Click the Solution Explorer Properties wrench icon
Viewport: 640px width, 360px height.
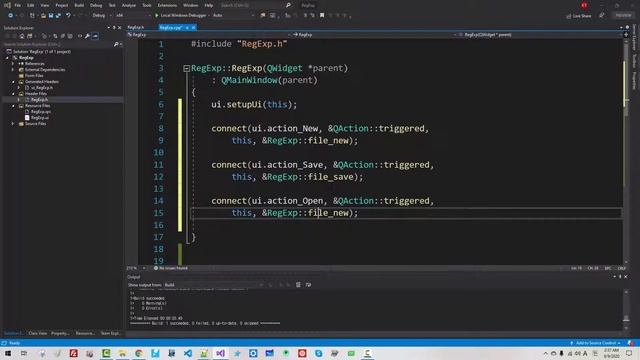pos(87,36)
